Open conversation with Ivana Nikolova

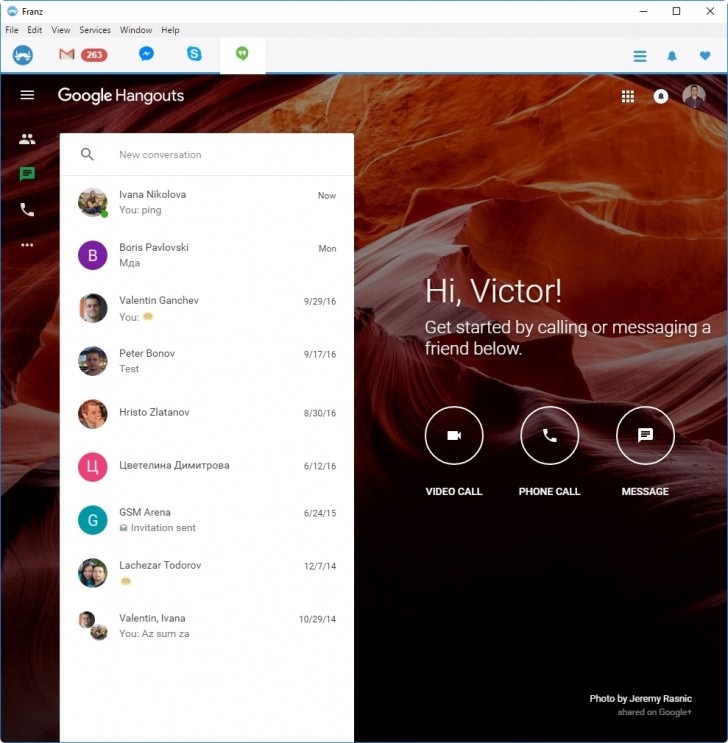click(207, 202)
